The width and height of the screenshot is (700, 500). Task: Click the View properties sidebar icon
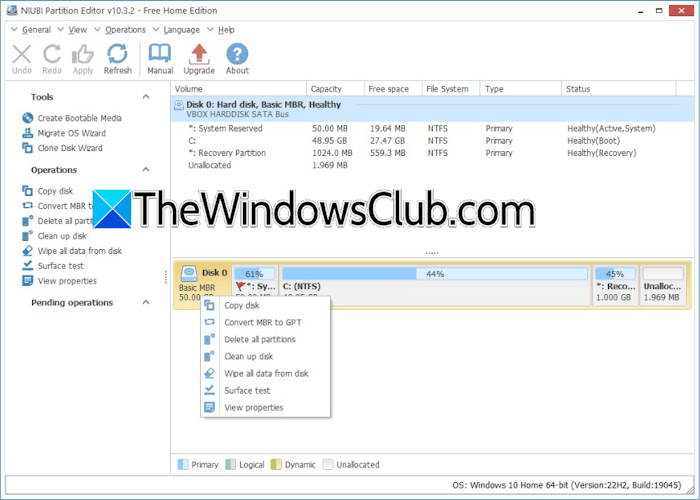28,281
